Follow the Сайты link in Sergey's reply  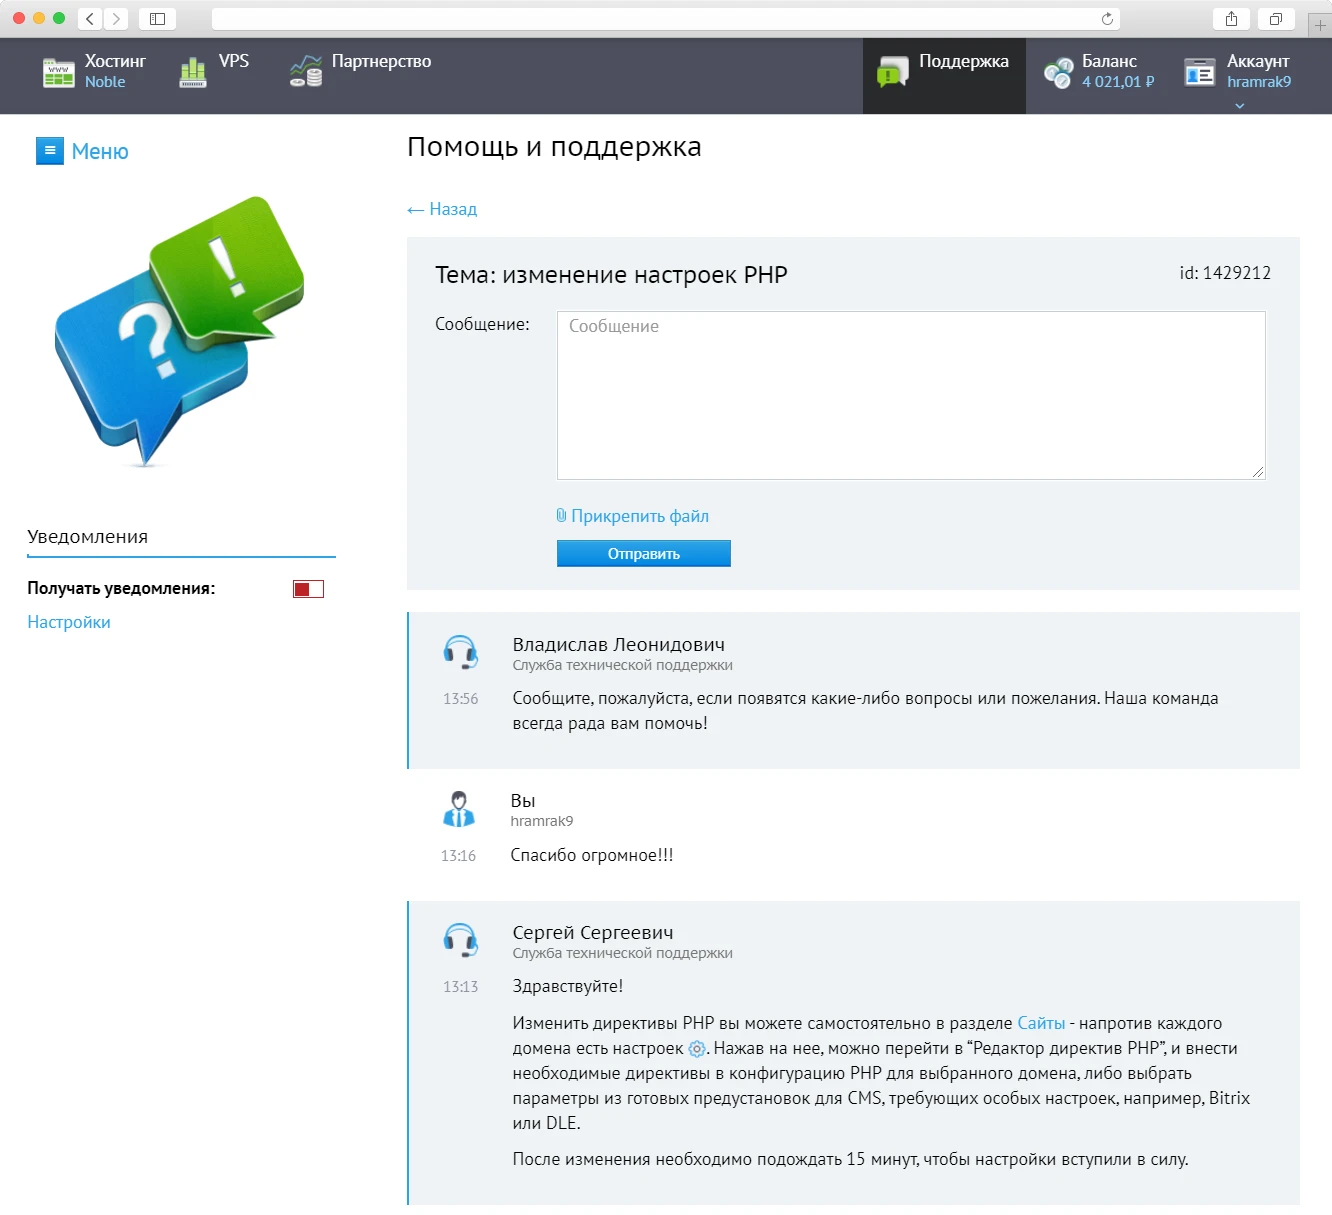1041,1023
